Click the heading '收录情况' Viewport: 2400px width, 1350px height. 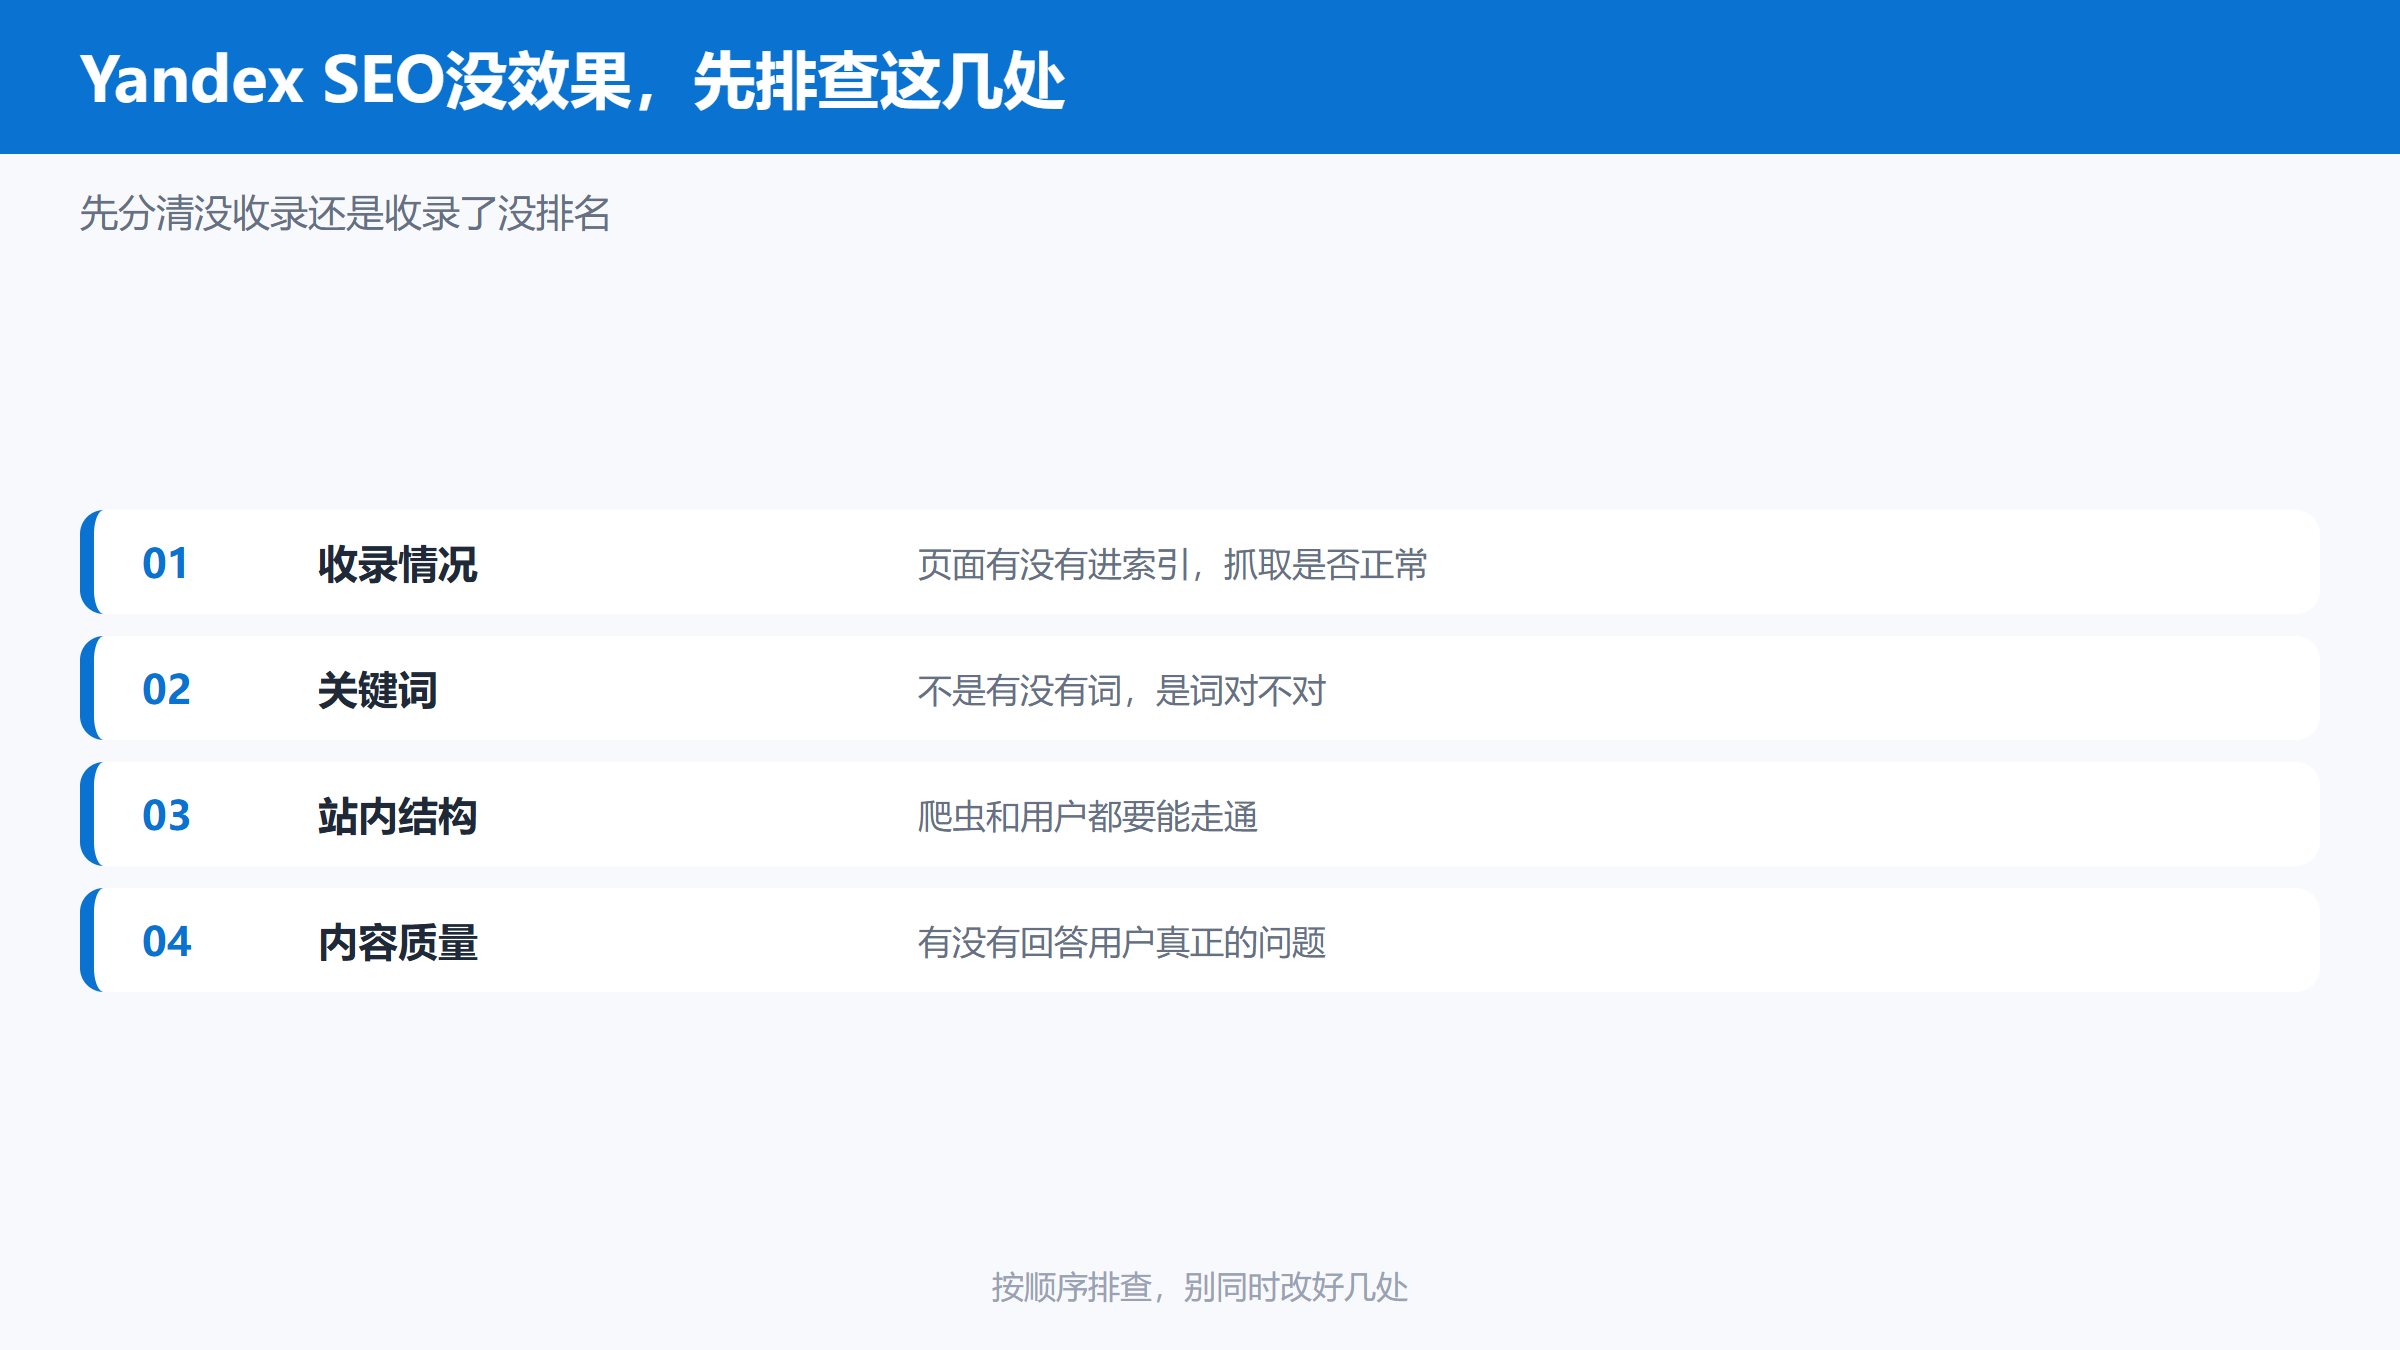[x=397, y=564]
